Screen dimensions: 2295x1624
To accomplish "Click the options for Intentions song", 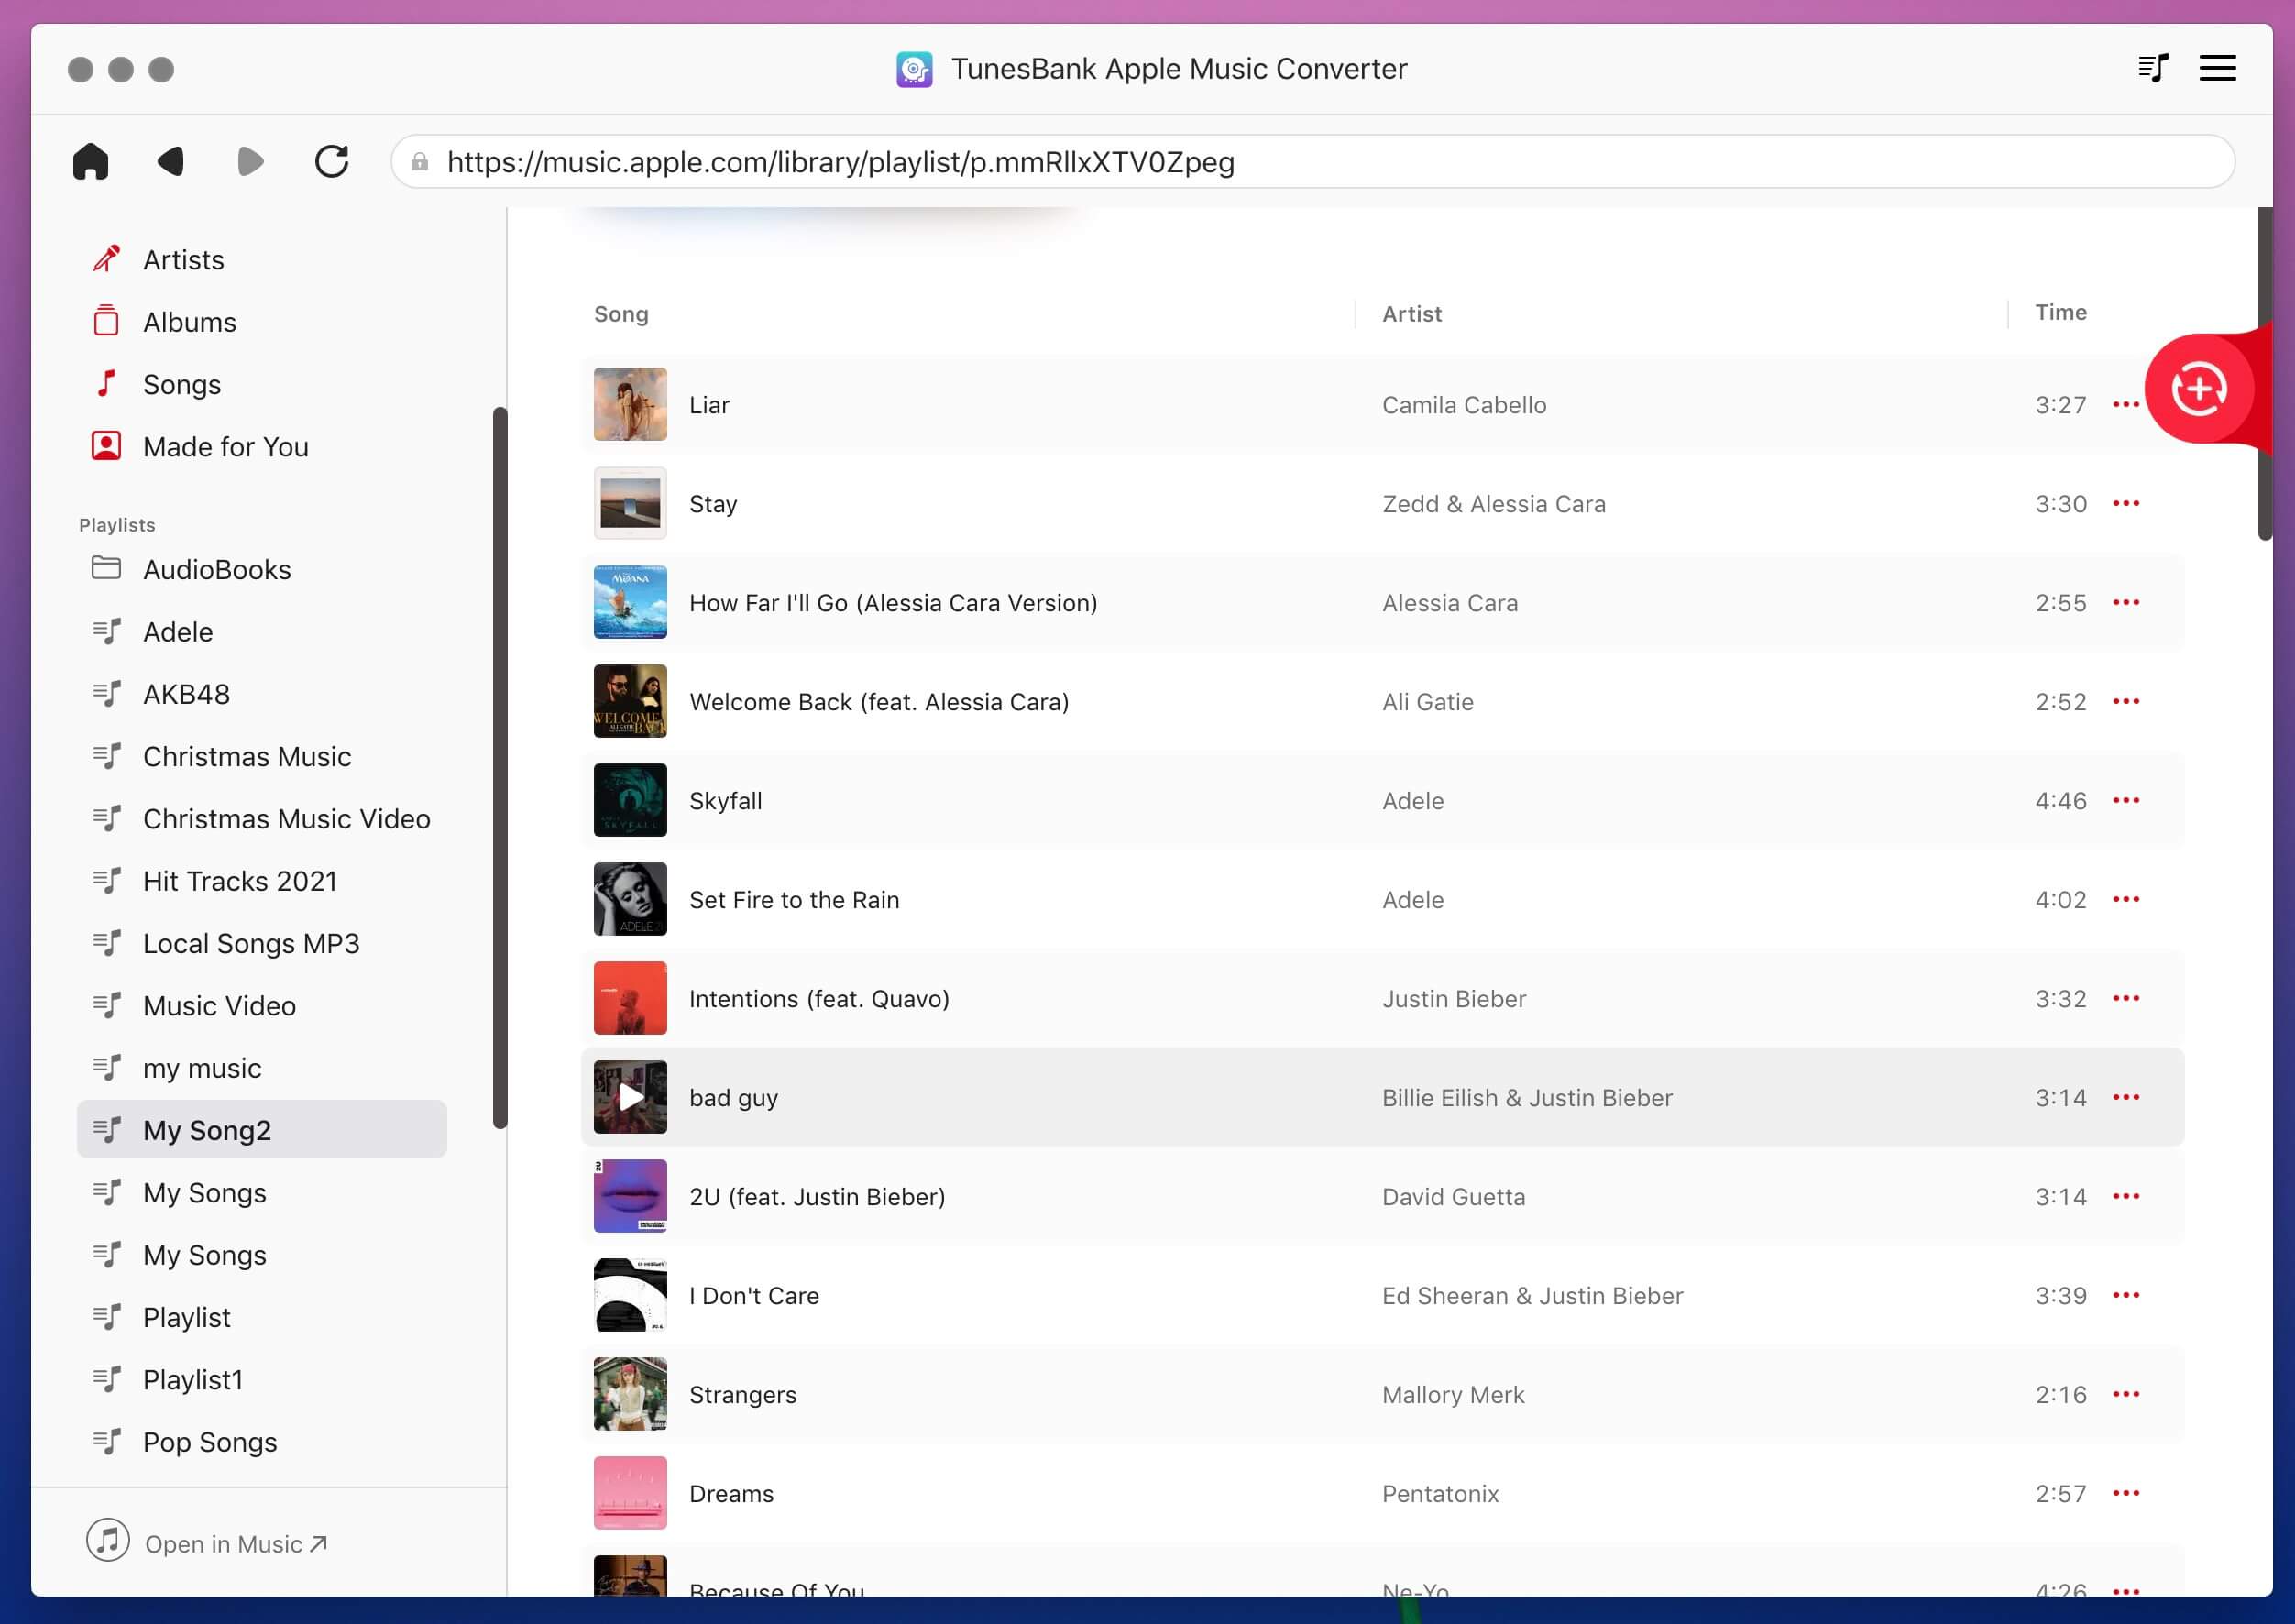I will coord(2126,996).
